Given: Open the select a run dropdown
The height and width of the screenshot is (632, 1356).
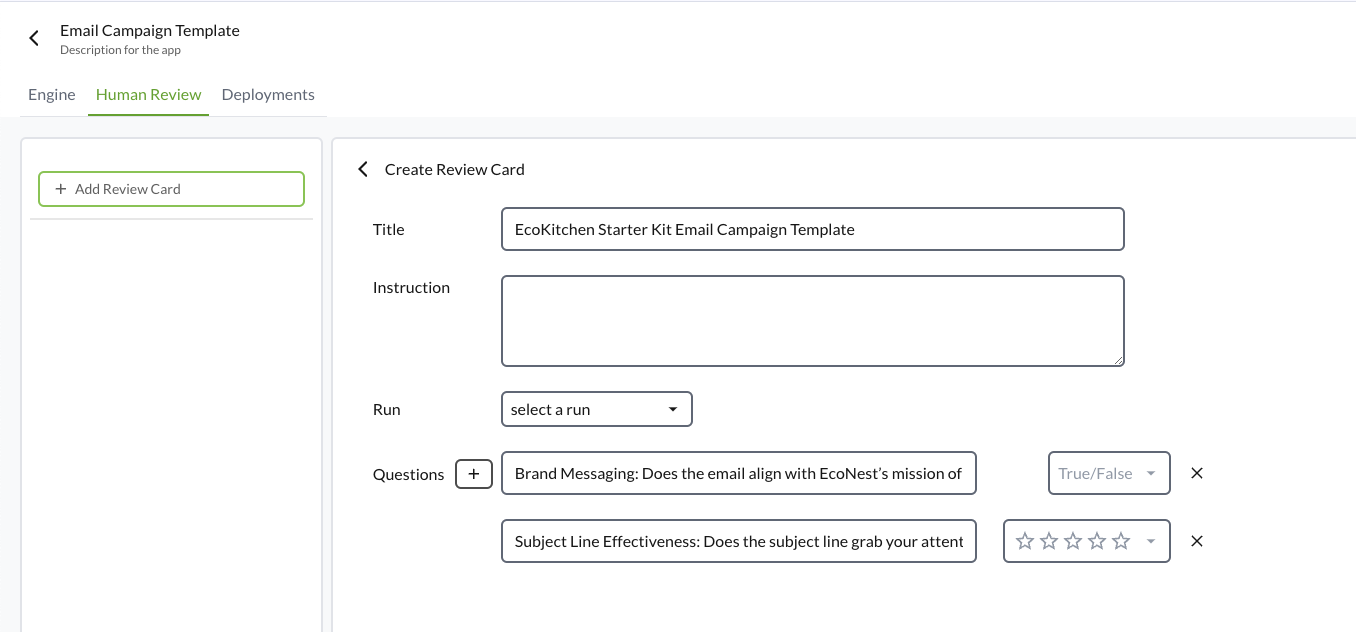Looking at the screenshot, I should pos(597,409).
